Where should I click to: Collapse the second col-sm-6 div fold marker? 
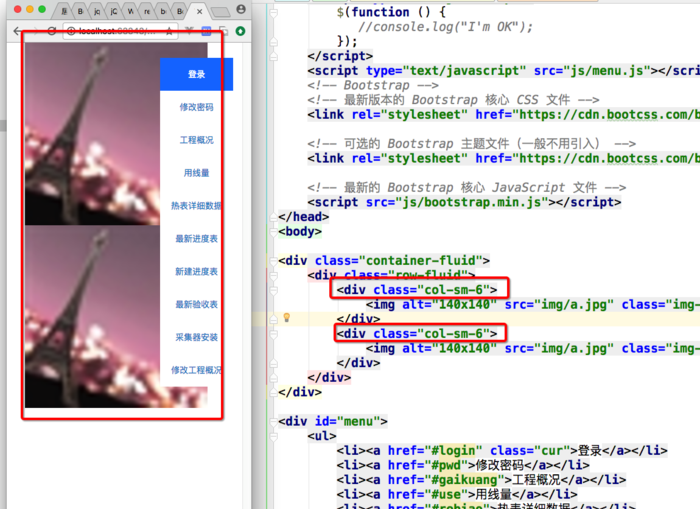pos(273,334)
